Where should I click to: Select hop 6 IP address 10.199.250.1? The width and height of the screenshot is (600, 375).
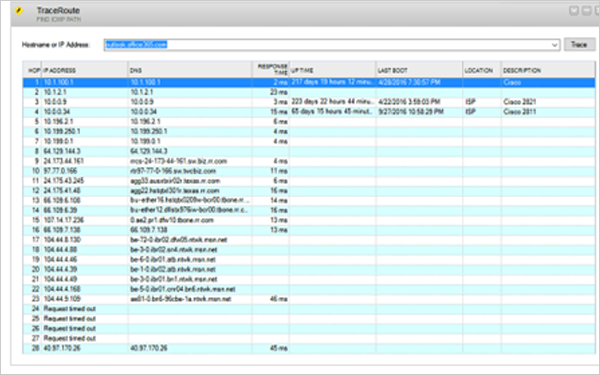[62, 132]
